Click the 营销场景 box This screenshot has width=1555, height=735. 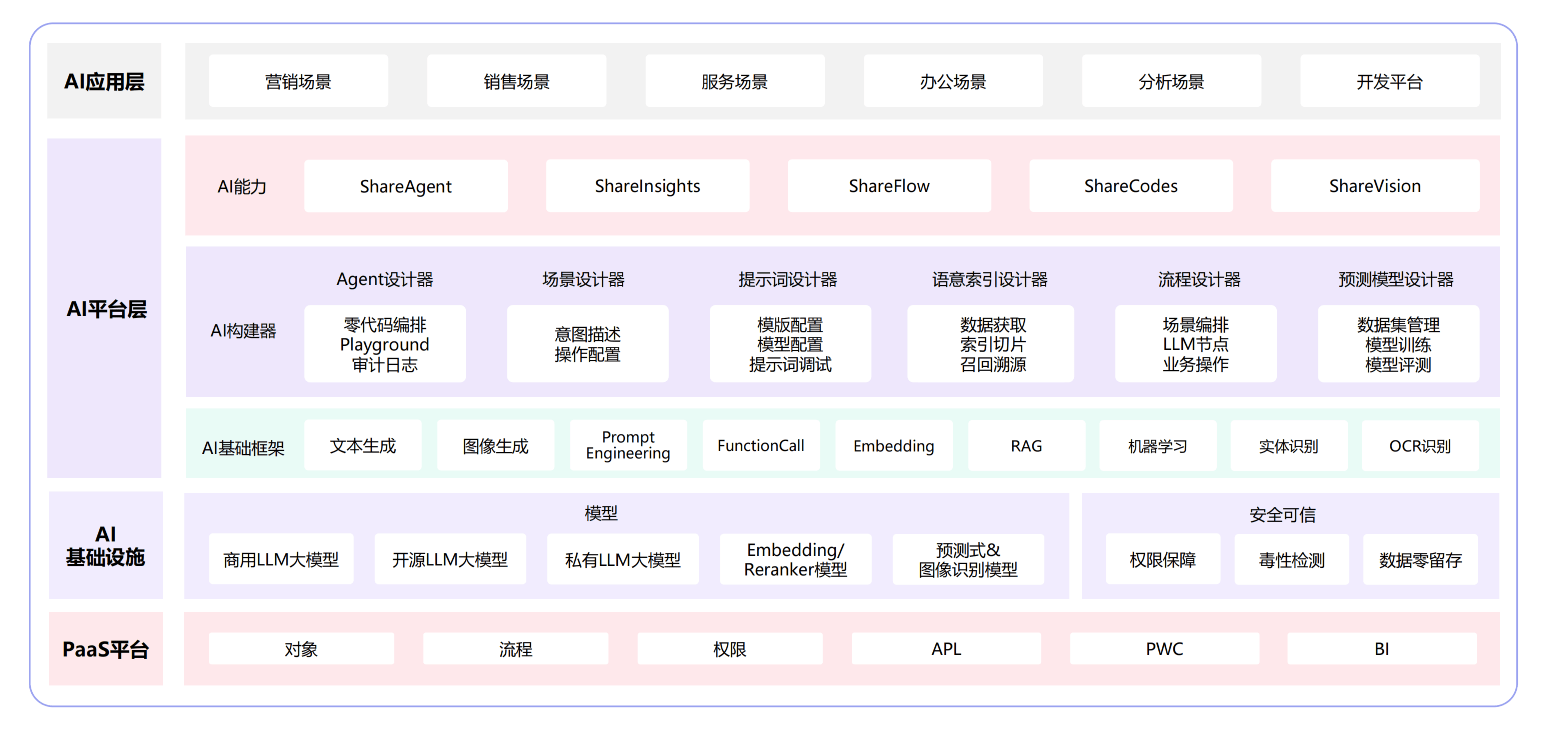298,82
